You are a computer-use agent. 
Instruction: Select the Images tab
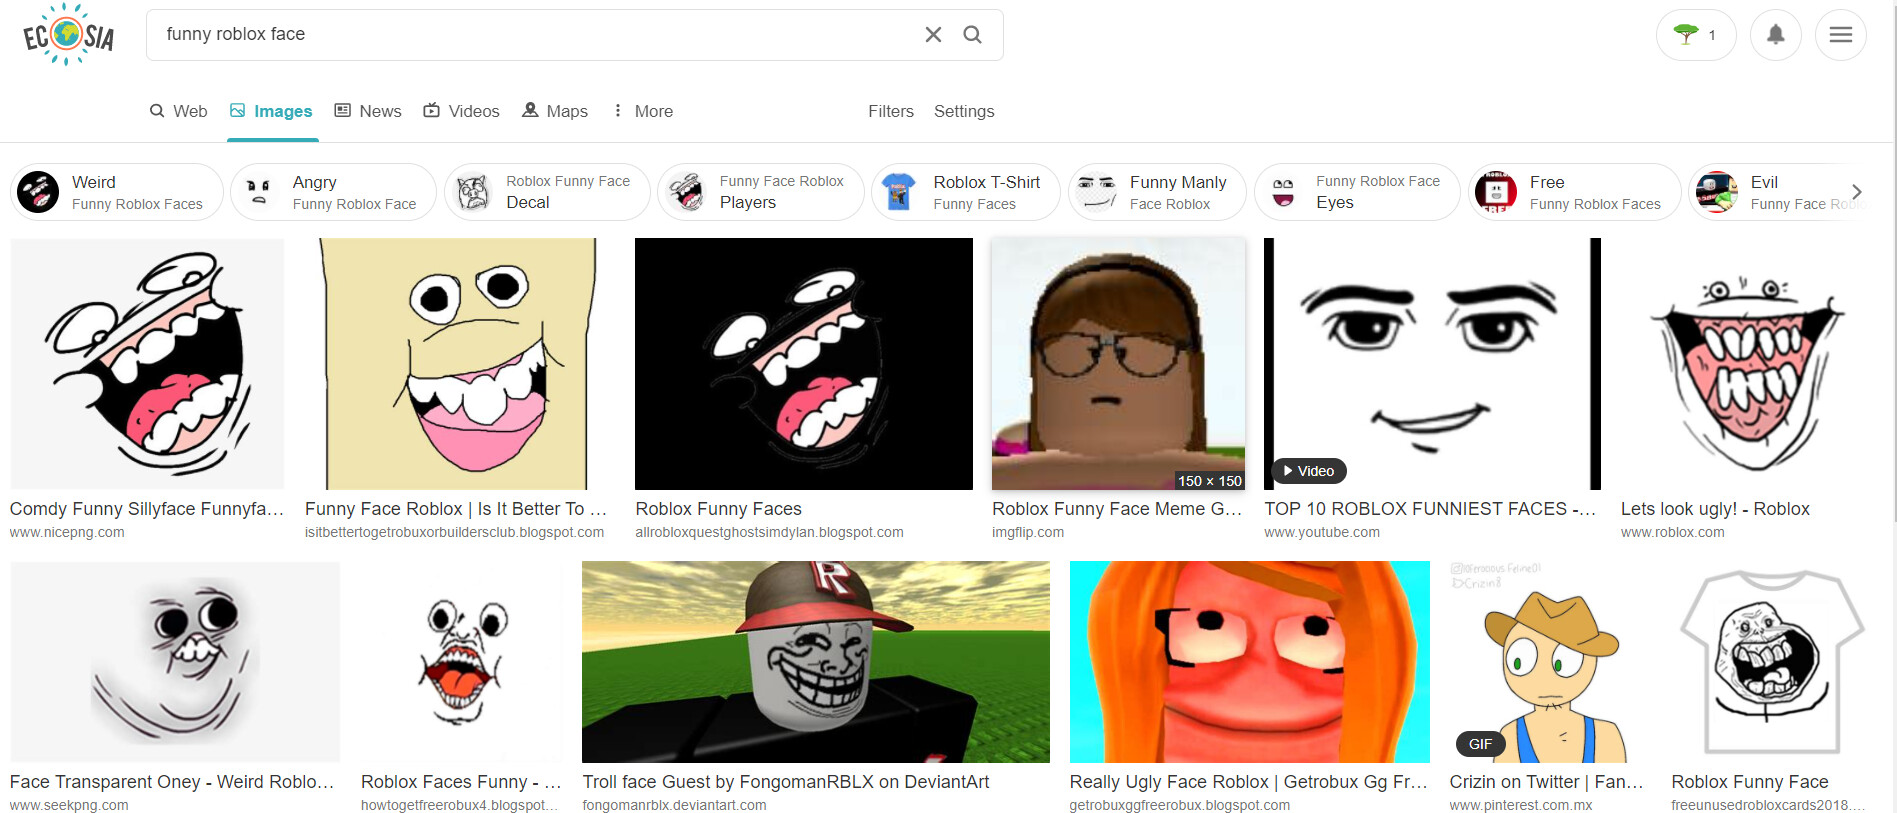point(271,111)
